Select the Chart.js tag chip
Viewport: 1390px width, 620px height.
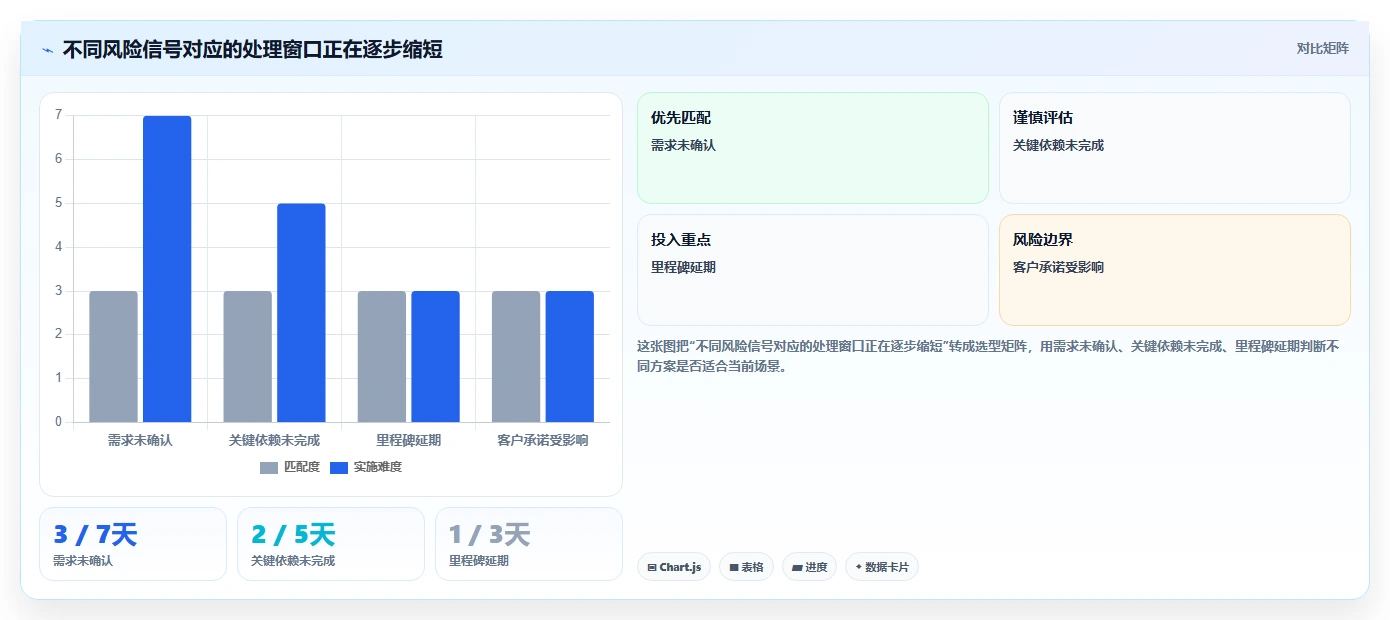coord(674,567)
